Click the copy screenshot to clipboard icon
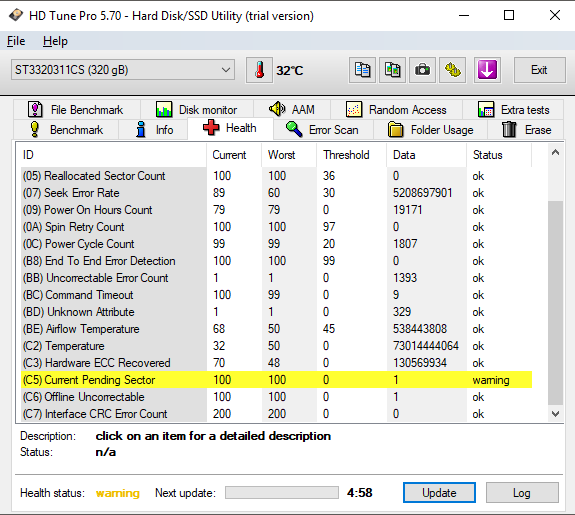 (x=392, y=70)
